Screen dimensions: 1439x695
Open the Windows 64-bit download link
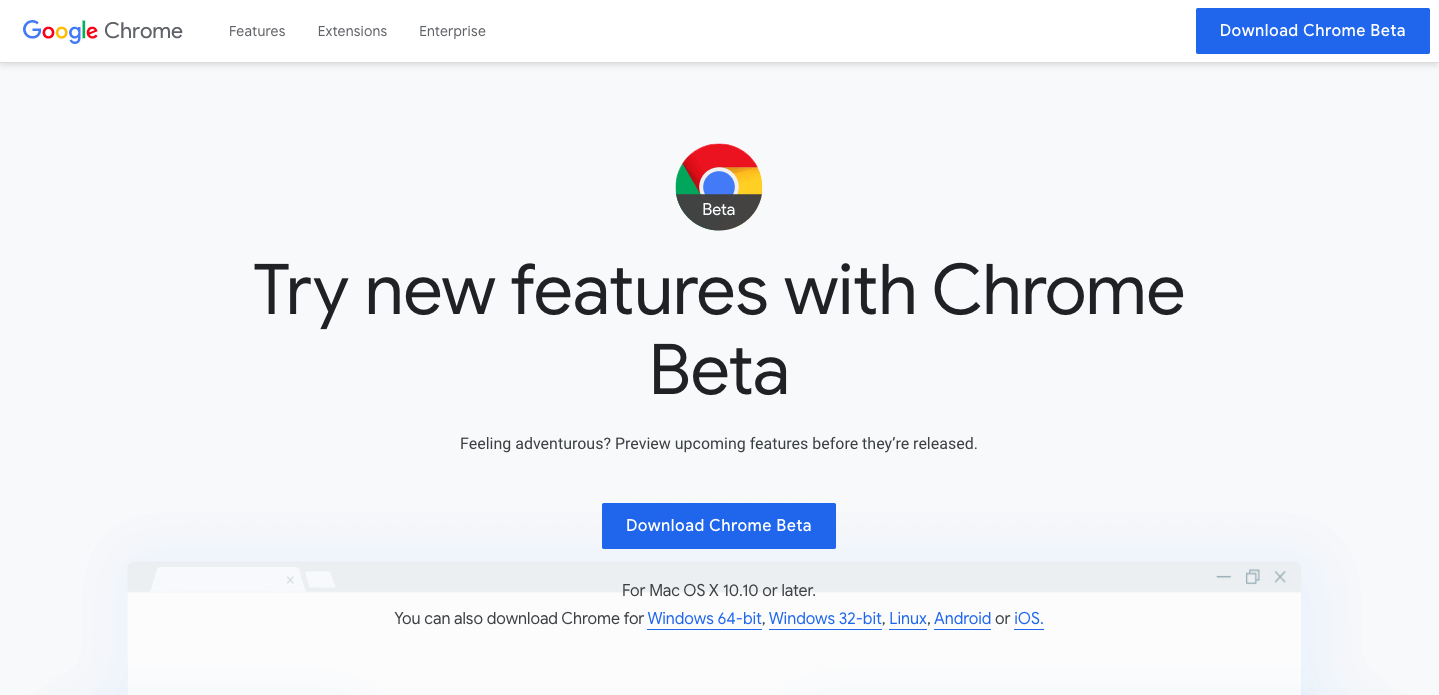coord(704,618)
